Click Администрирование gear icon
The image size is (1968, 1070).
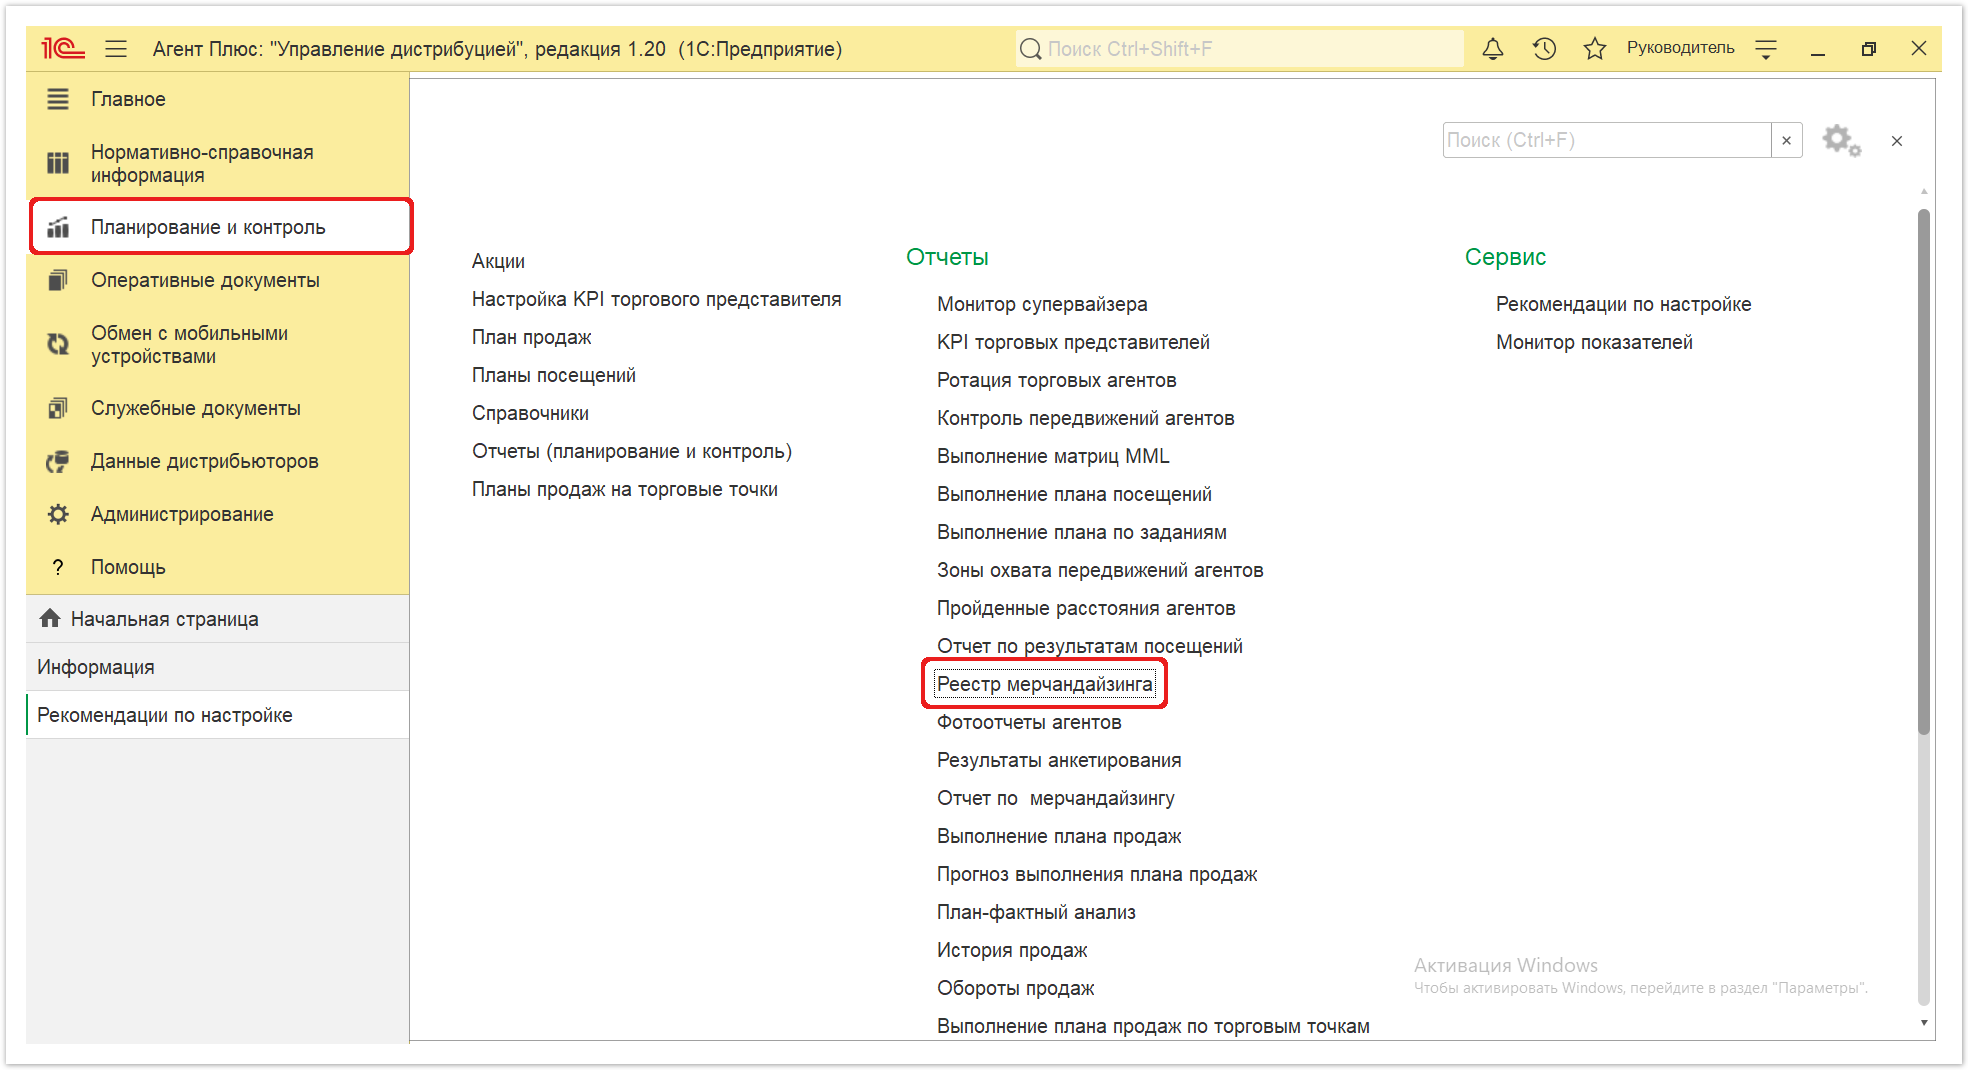(58, 514)
